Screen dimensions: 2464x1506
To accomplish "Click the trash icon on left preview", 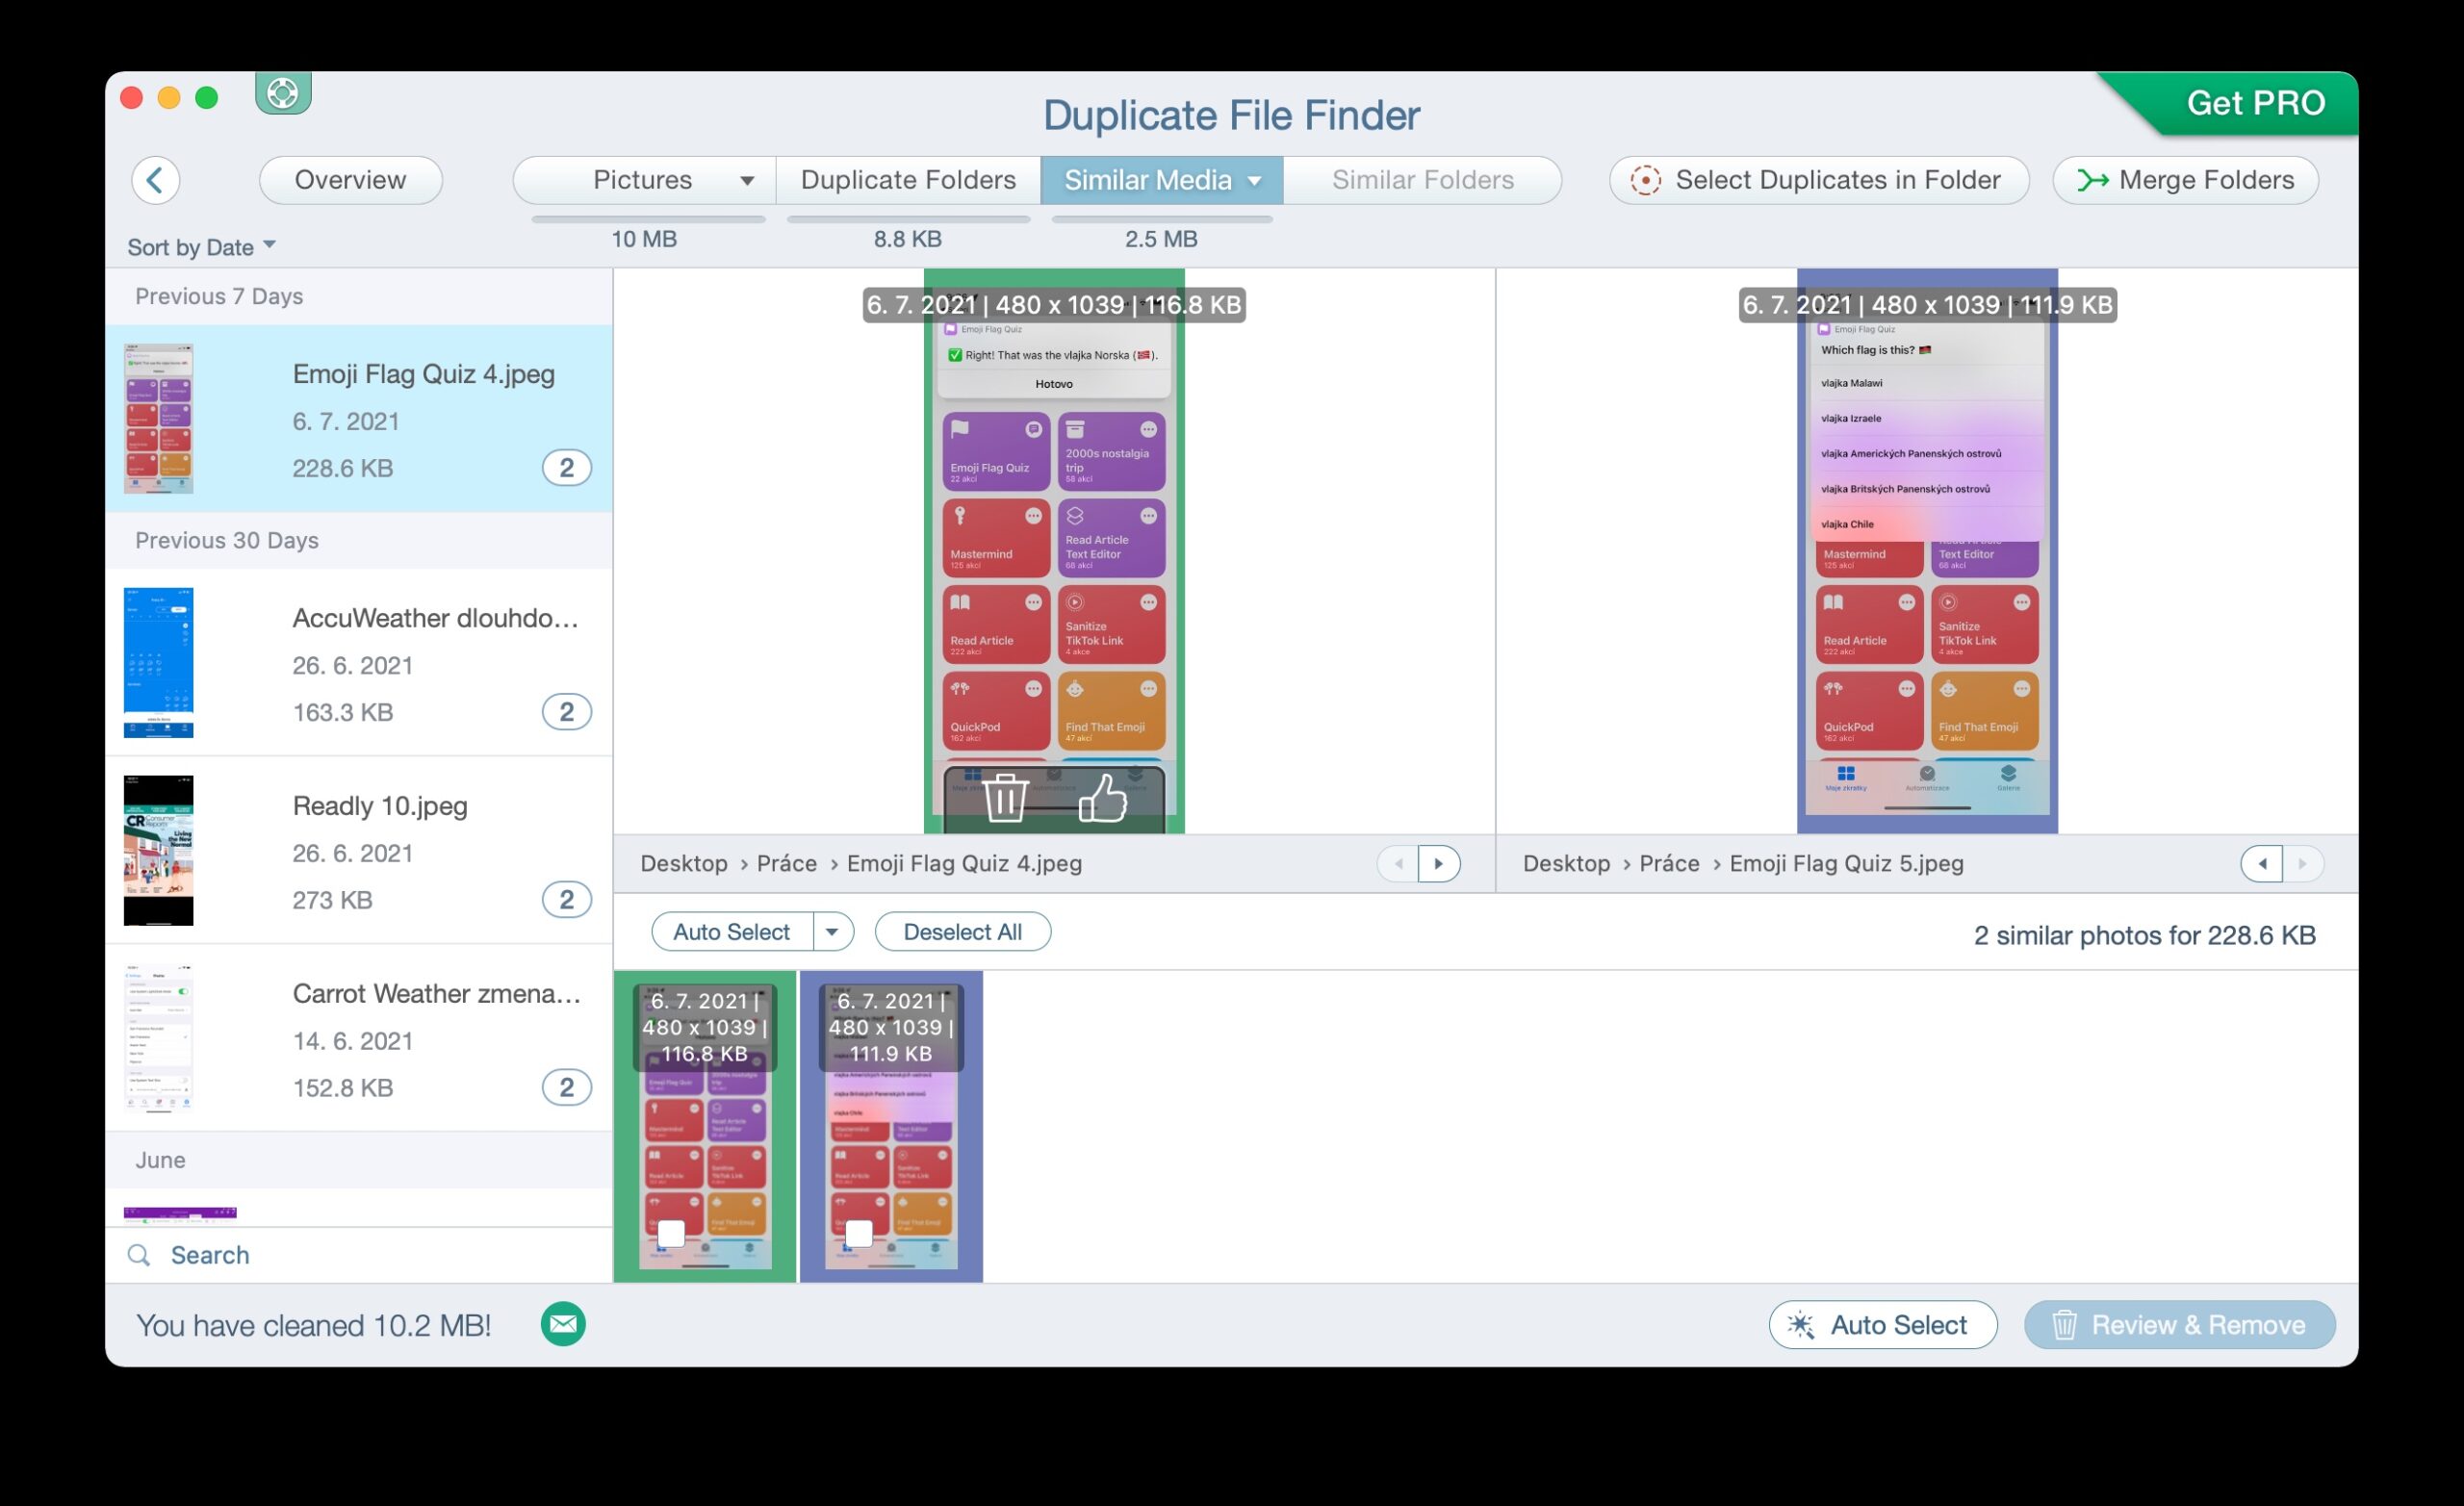I will point(1005,797).
